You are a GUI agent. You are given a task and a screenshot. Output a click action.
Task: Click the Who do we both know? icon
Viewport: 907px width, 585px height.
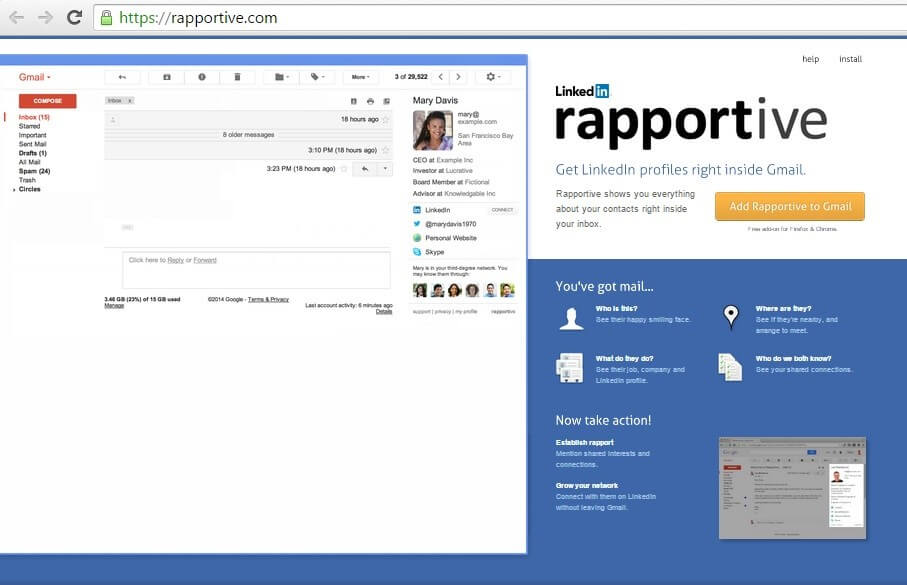click(x=730, y=367)
